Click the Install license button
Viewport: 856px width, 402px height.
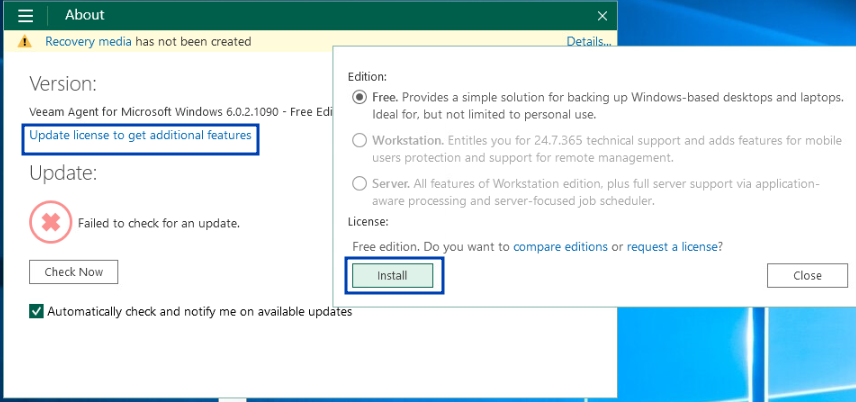click(393, 276)
